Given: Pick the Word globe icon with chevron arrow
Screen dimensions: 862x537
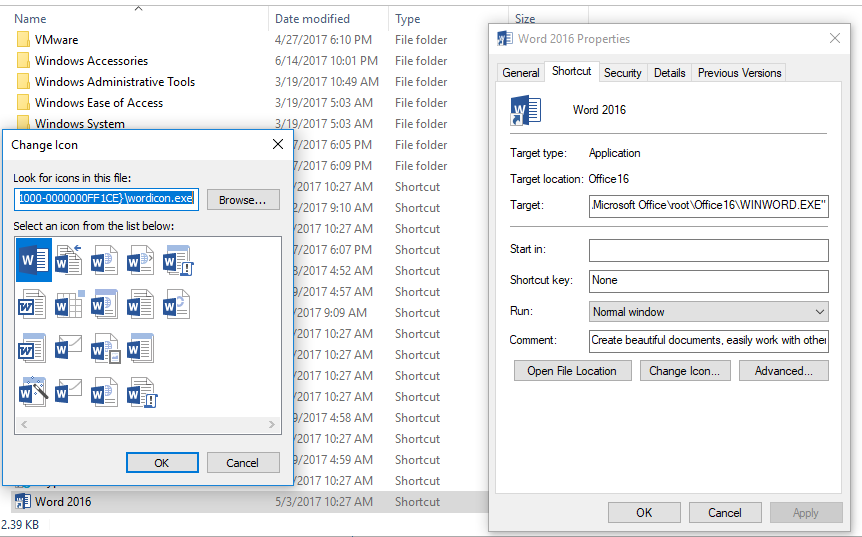Looking at the screenshot, I should (x=140, y=260).
